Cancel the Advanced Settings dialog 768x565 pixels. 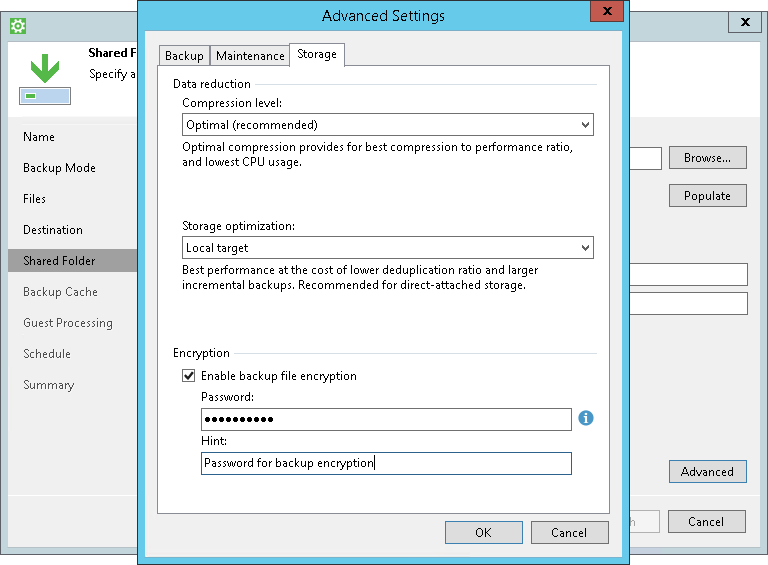pyautogui.click(x=569, y=532)
